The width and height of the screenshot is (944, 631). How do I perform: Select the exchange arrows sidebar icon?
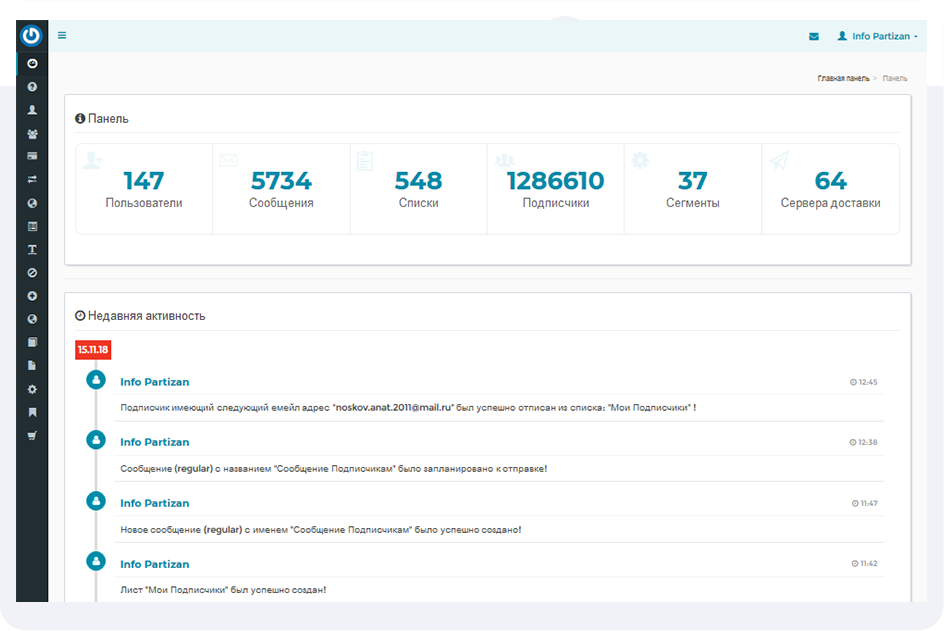(x=32, y=180)
